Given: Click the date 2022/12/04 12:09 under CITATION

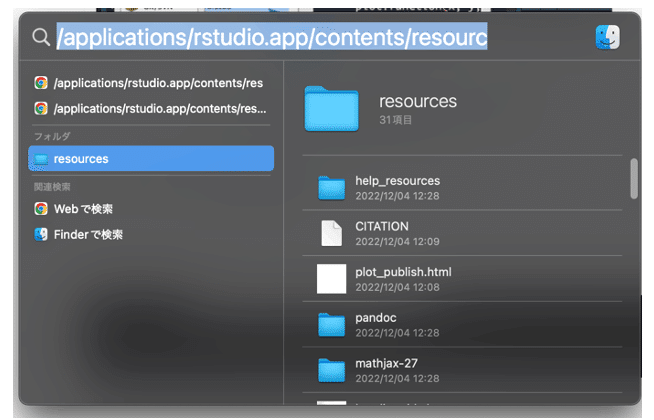Looking at the screenshot, I should point(397,241).
